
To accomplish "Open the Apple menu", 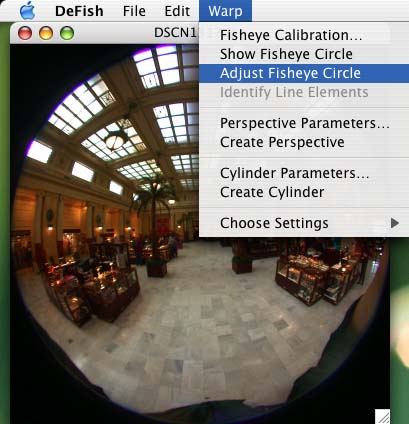I will 27,11.
